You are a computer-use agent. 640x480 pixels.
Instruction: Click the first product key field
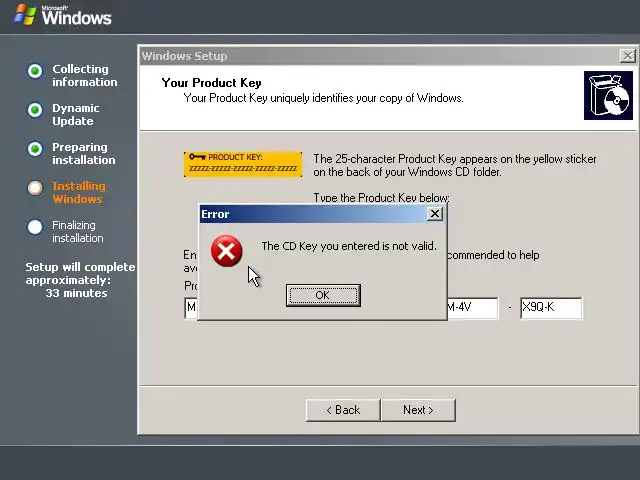click(191, 308)
